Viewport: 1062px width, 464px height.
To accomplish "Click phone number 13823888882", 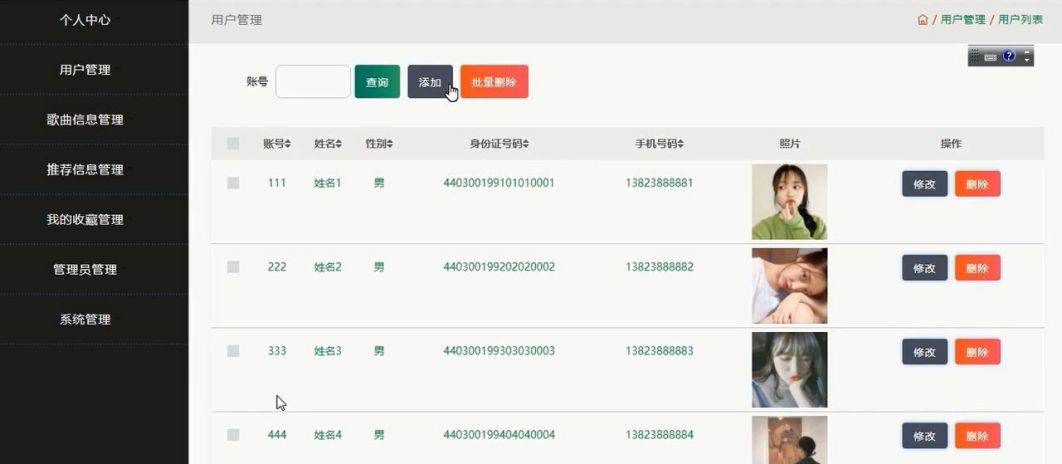I will coord(659,267).
